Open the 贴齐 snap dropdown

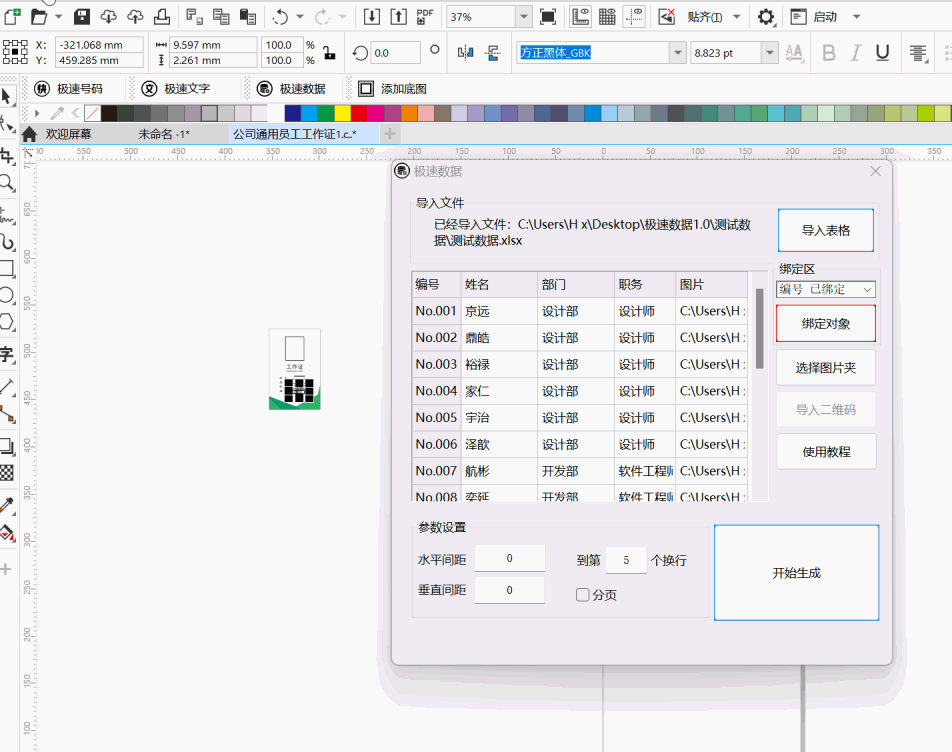click(736, 16)
